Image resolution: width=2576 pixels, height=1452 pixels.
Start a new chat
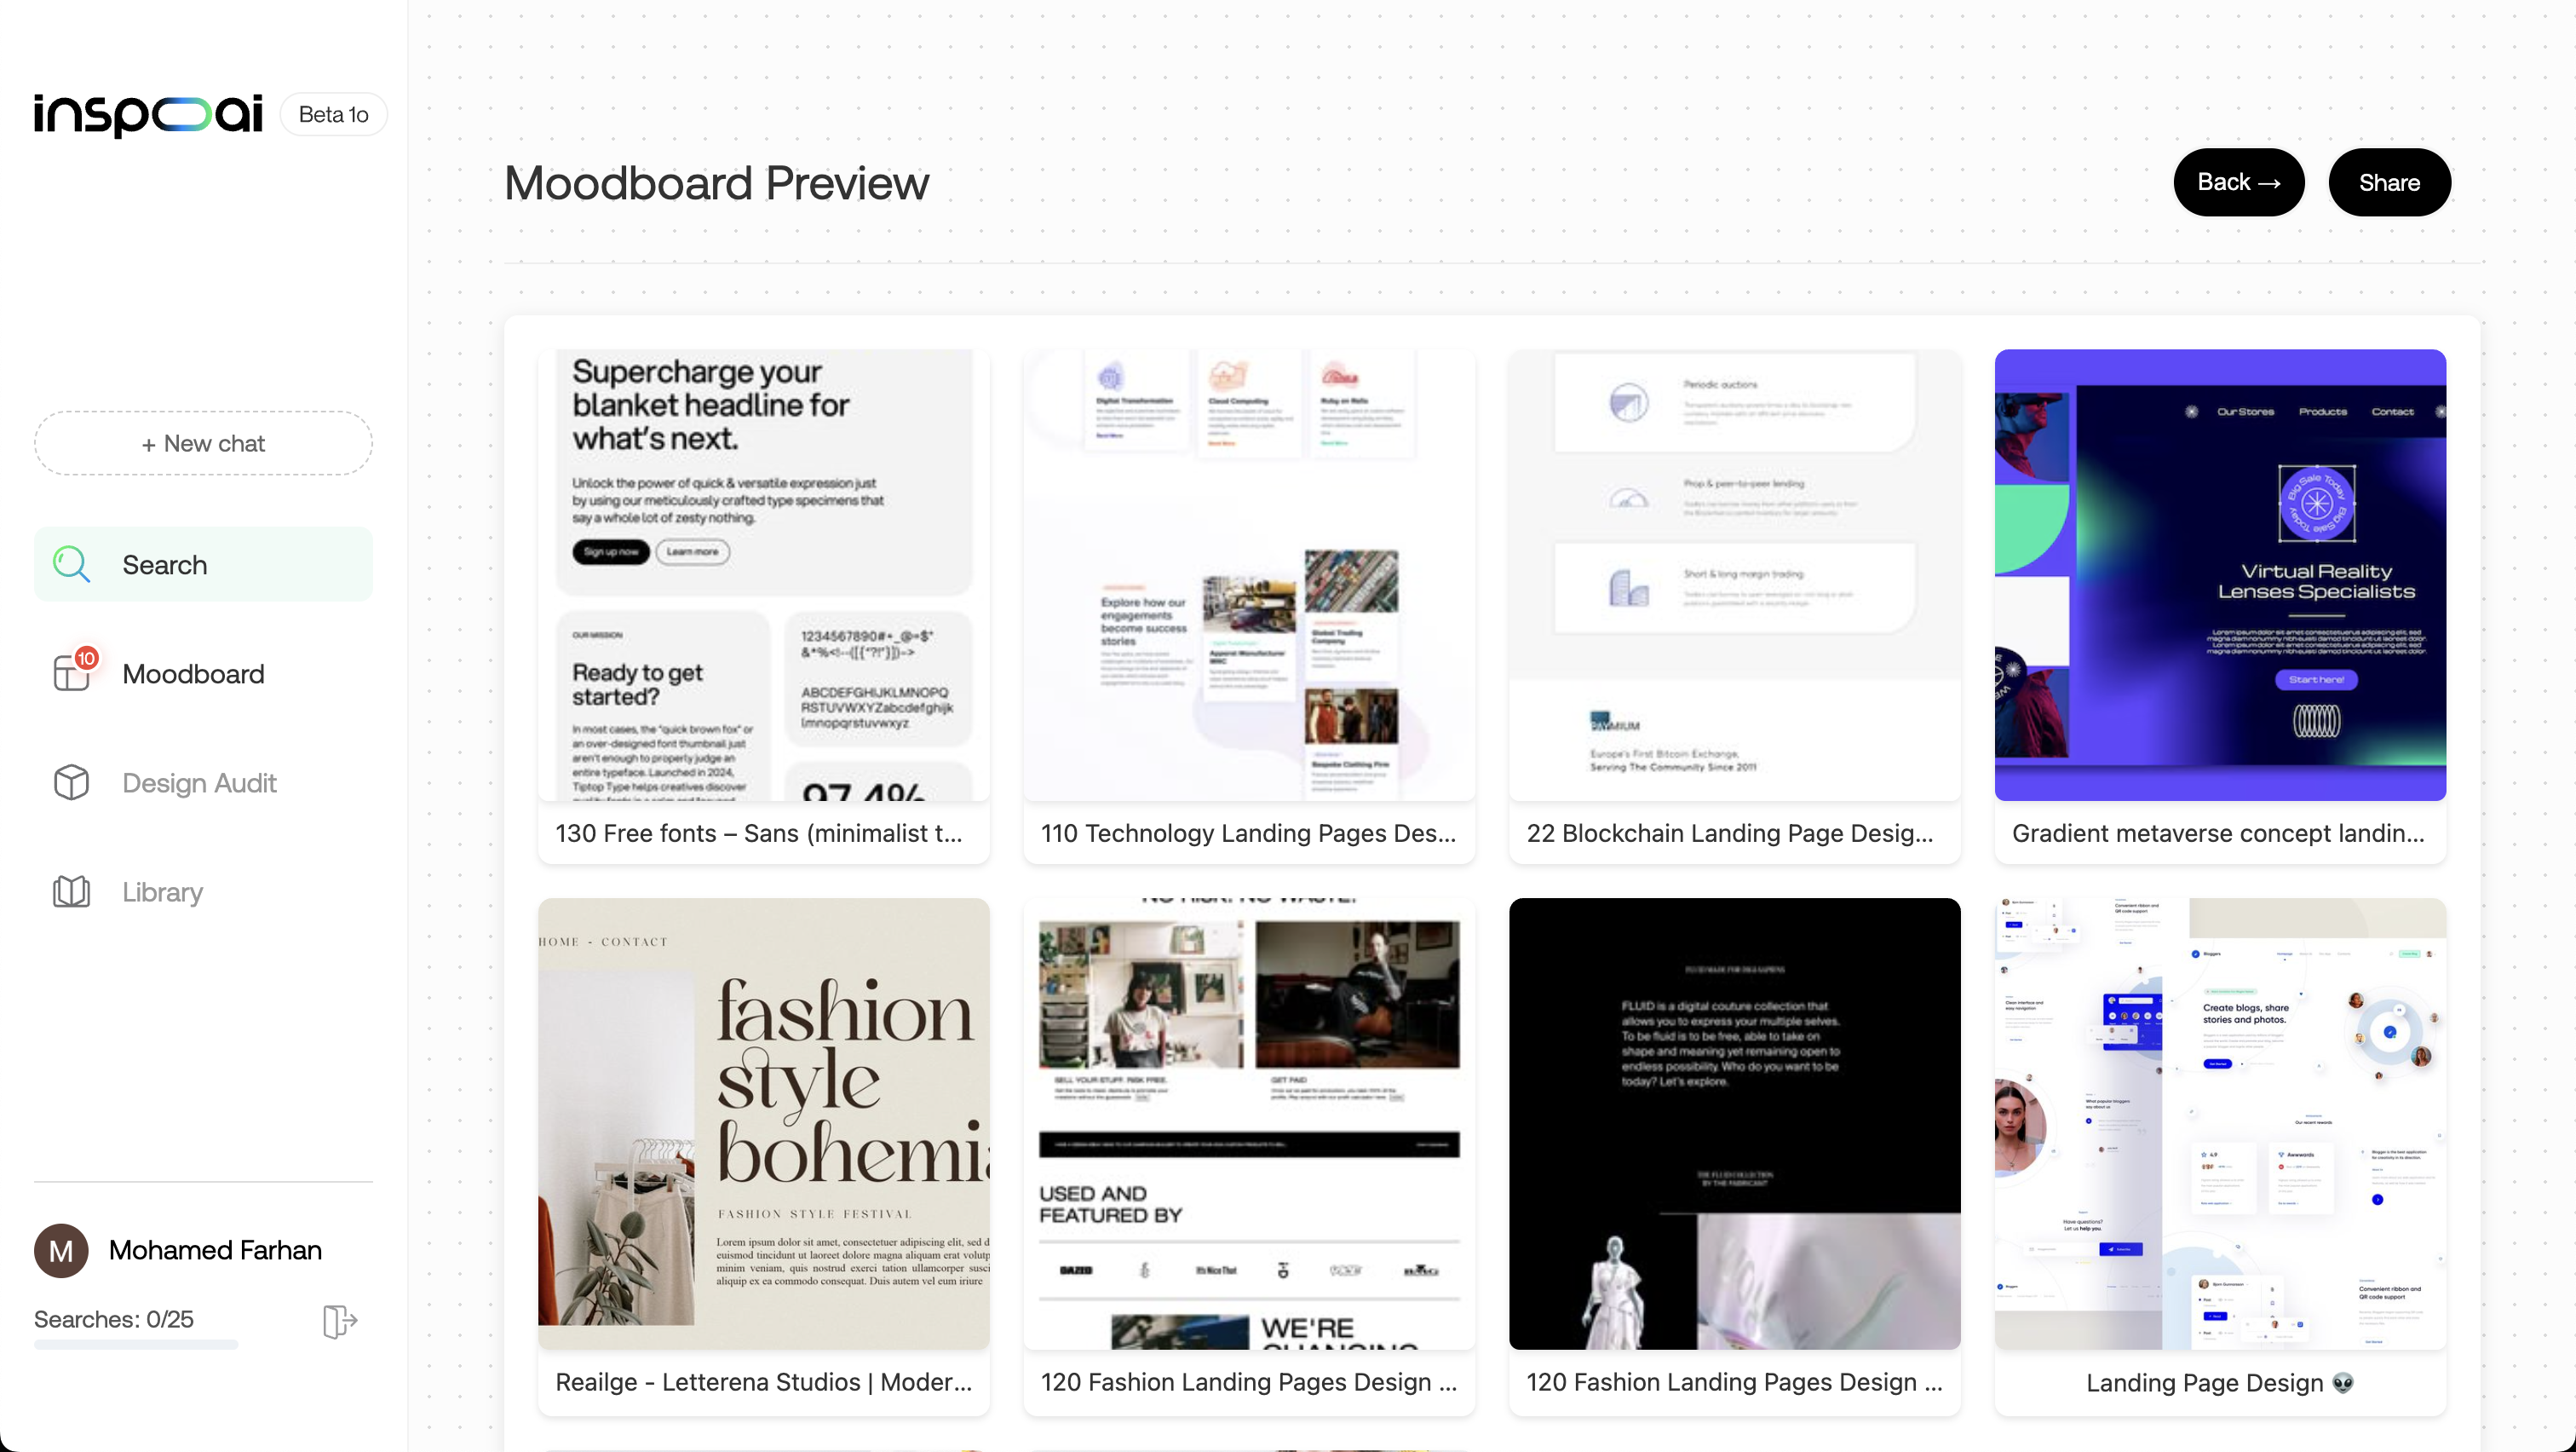coord(203,443)
